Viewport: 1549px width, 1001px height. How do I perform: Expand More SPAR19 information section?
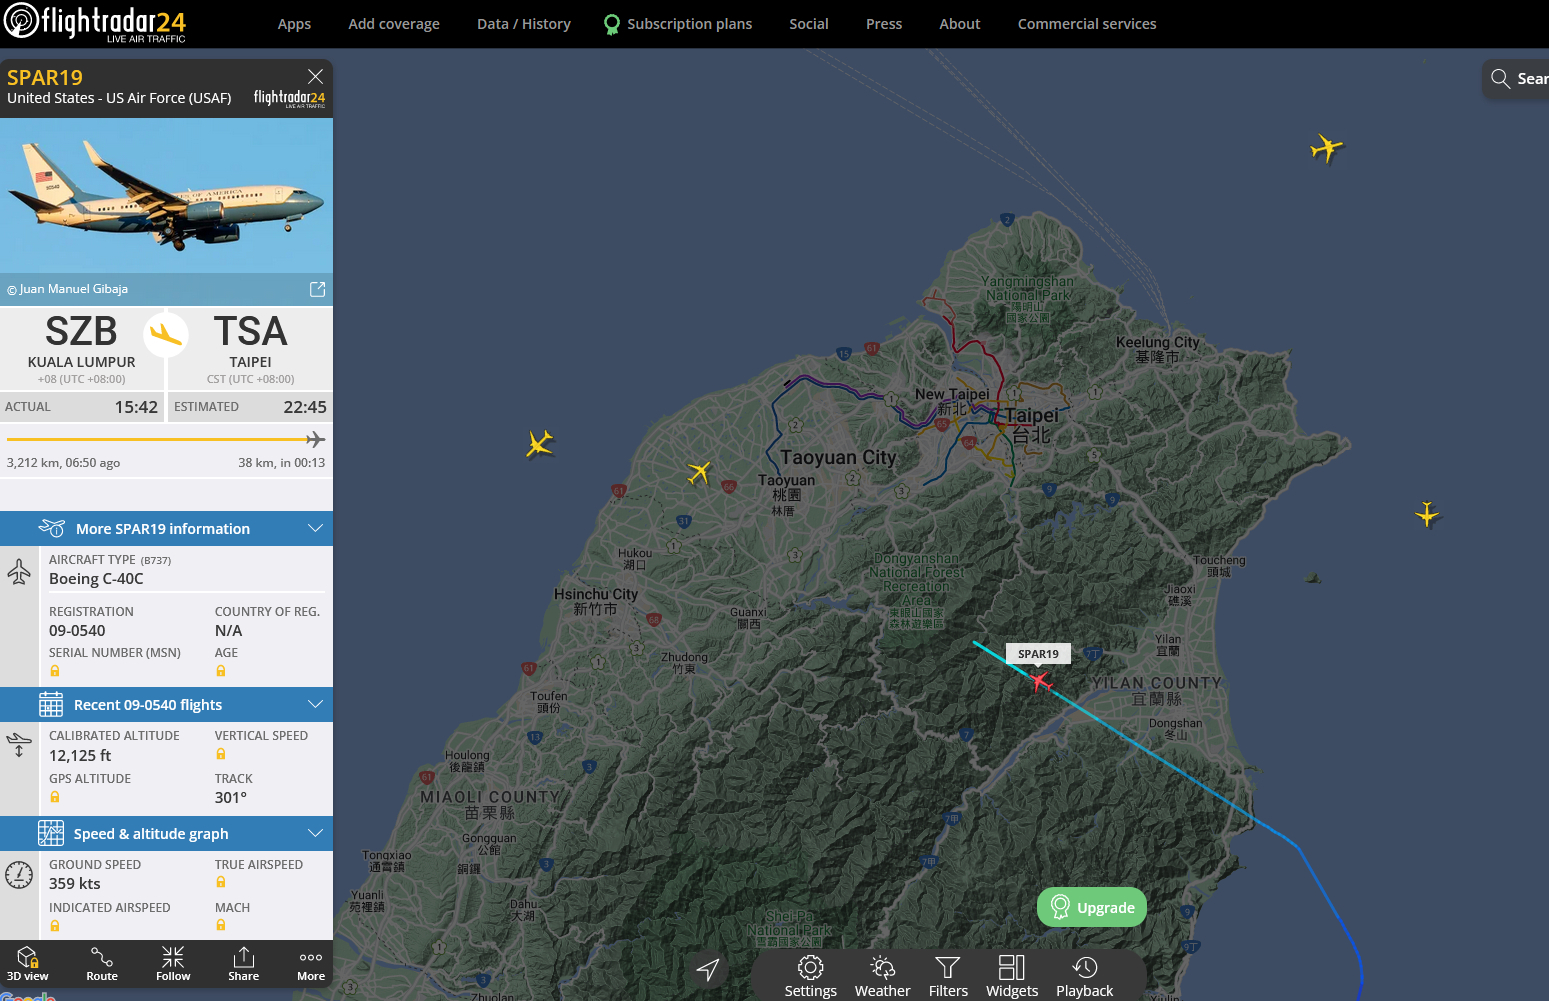(x=166, y=528)
